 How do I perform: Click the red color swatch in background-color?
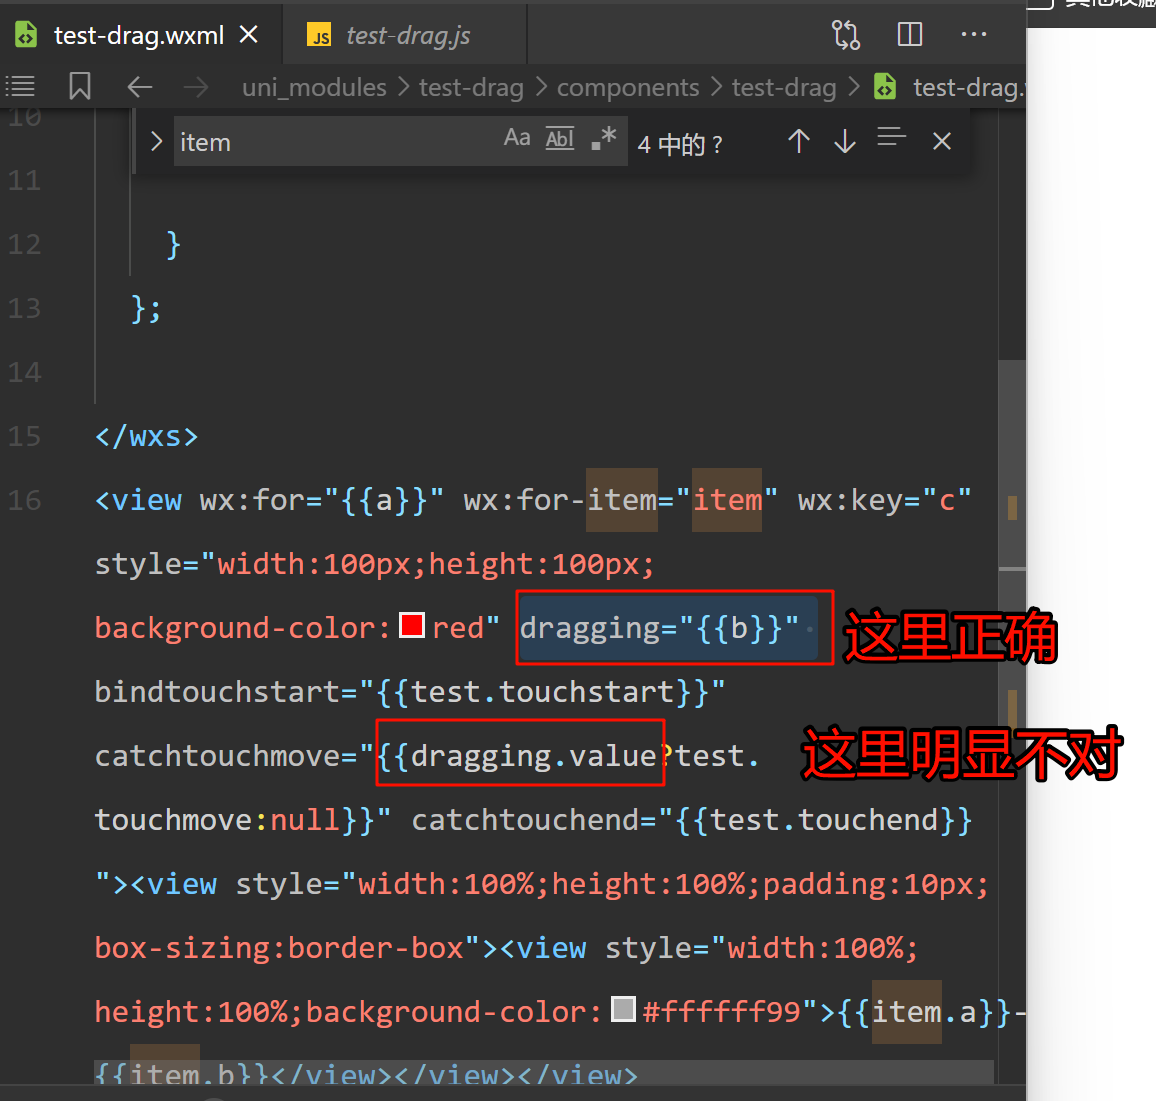point(412,625)
